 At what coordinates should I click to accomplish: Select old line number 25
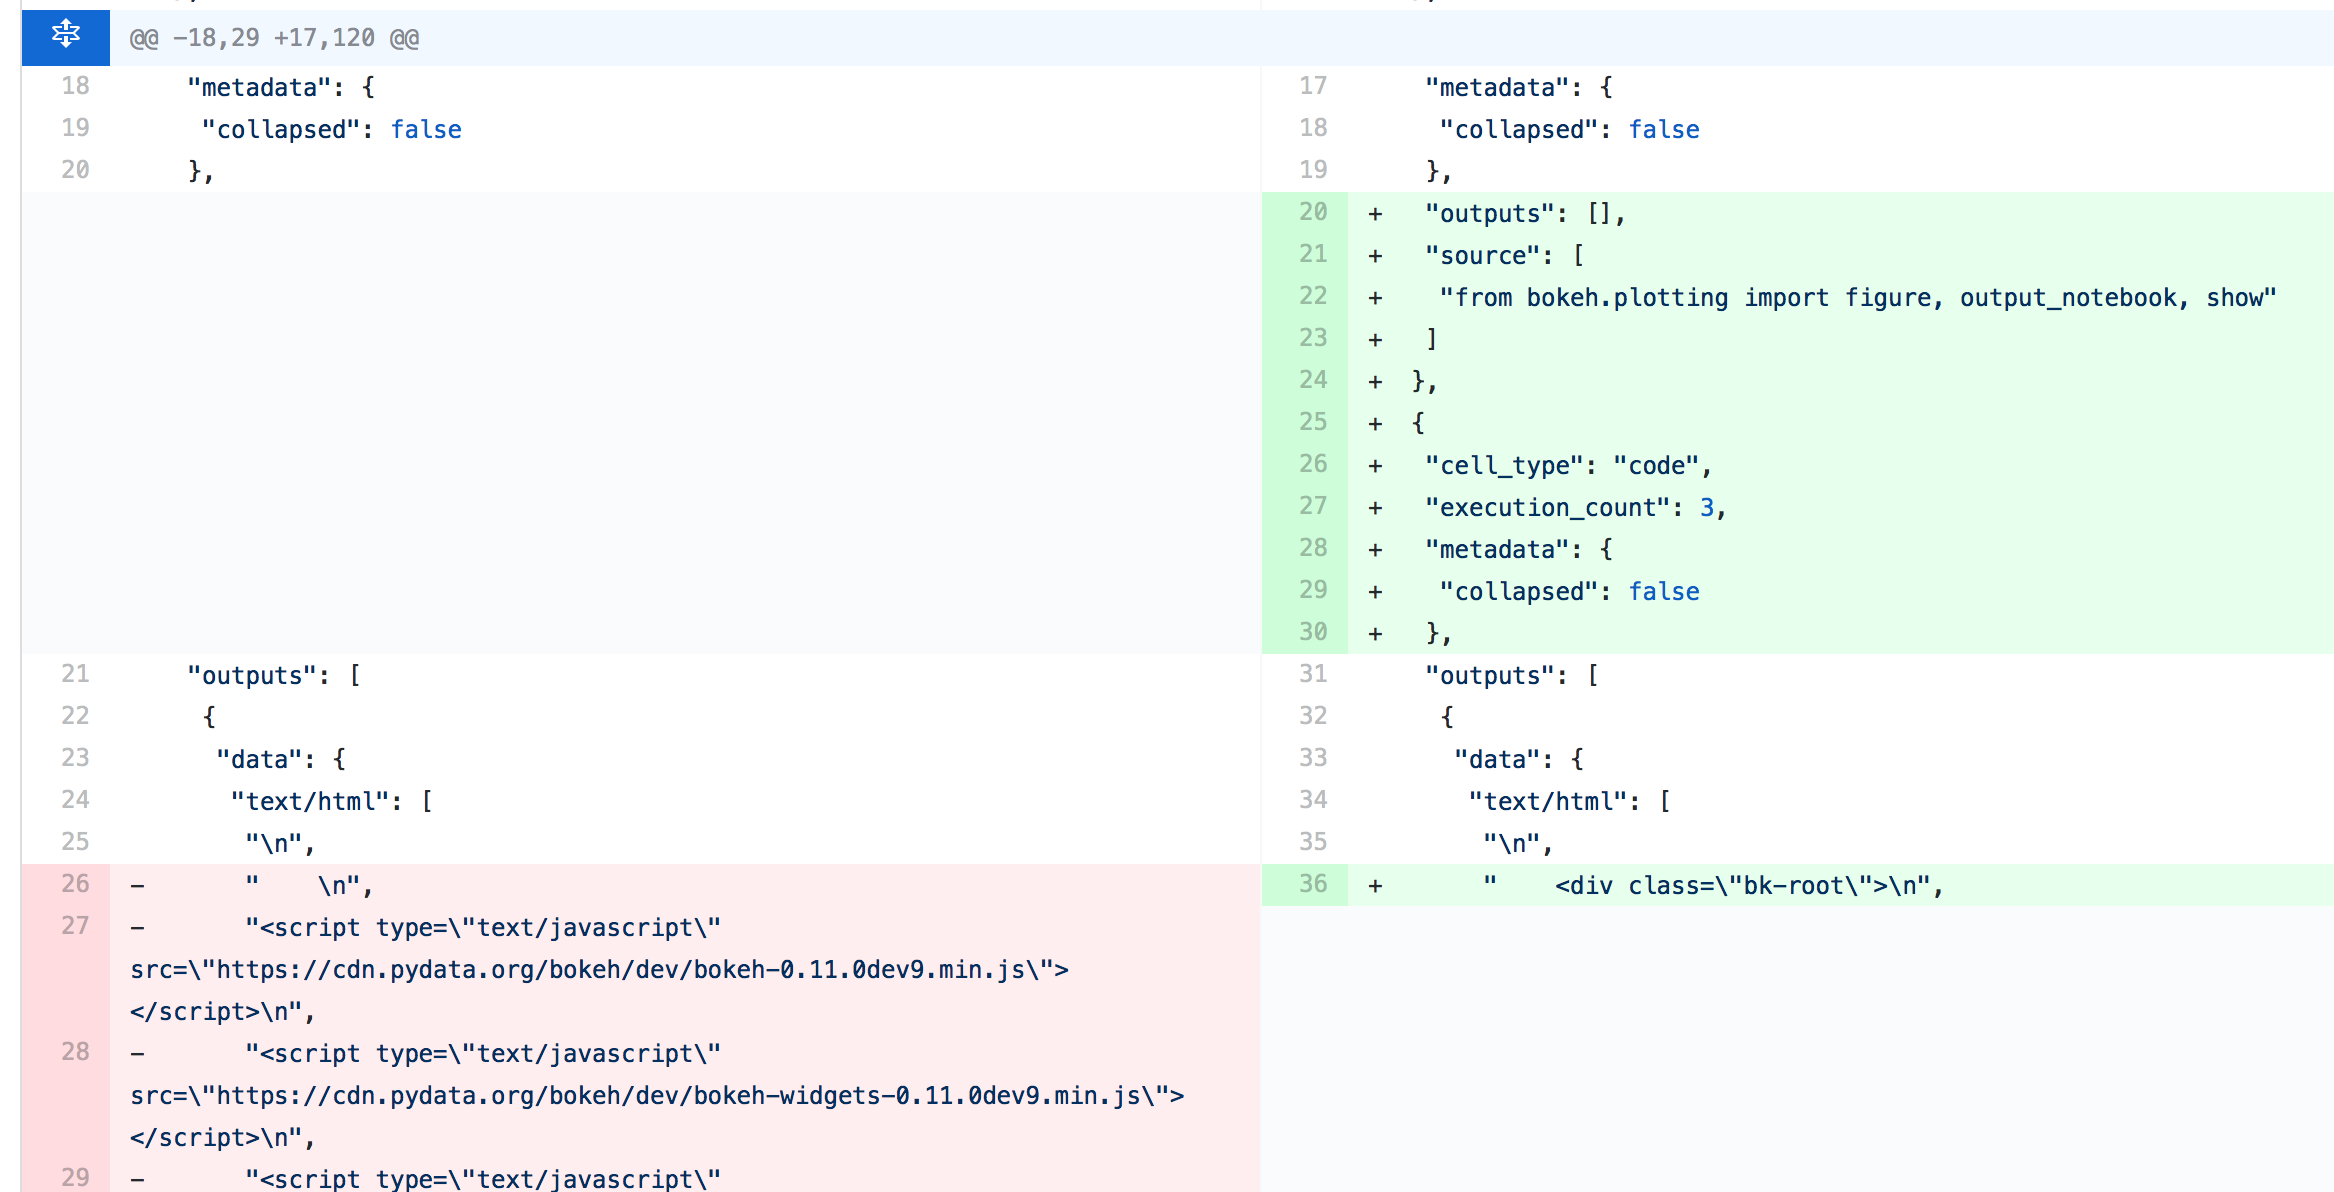75,842
